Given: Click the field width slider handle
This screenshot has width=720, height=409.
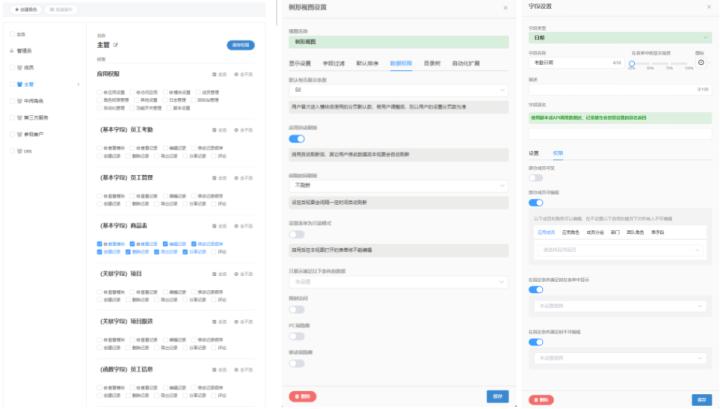Looking at the screenshot, I should click(x=632, y=64).
